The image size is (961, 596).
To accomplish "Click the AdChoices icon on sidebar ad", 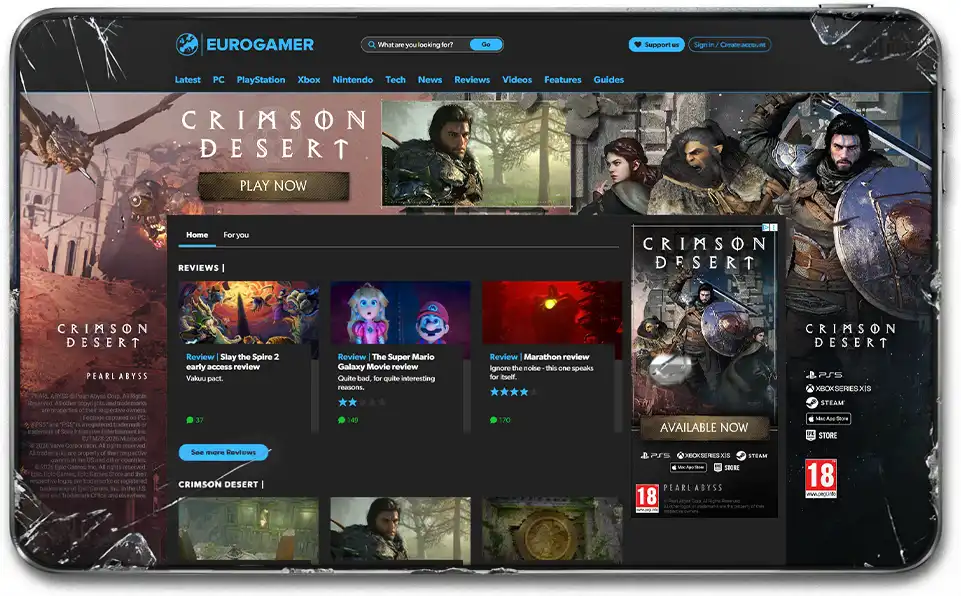I will coord(765,227).
